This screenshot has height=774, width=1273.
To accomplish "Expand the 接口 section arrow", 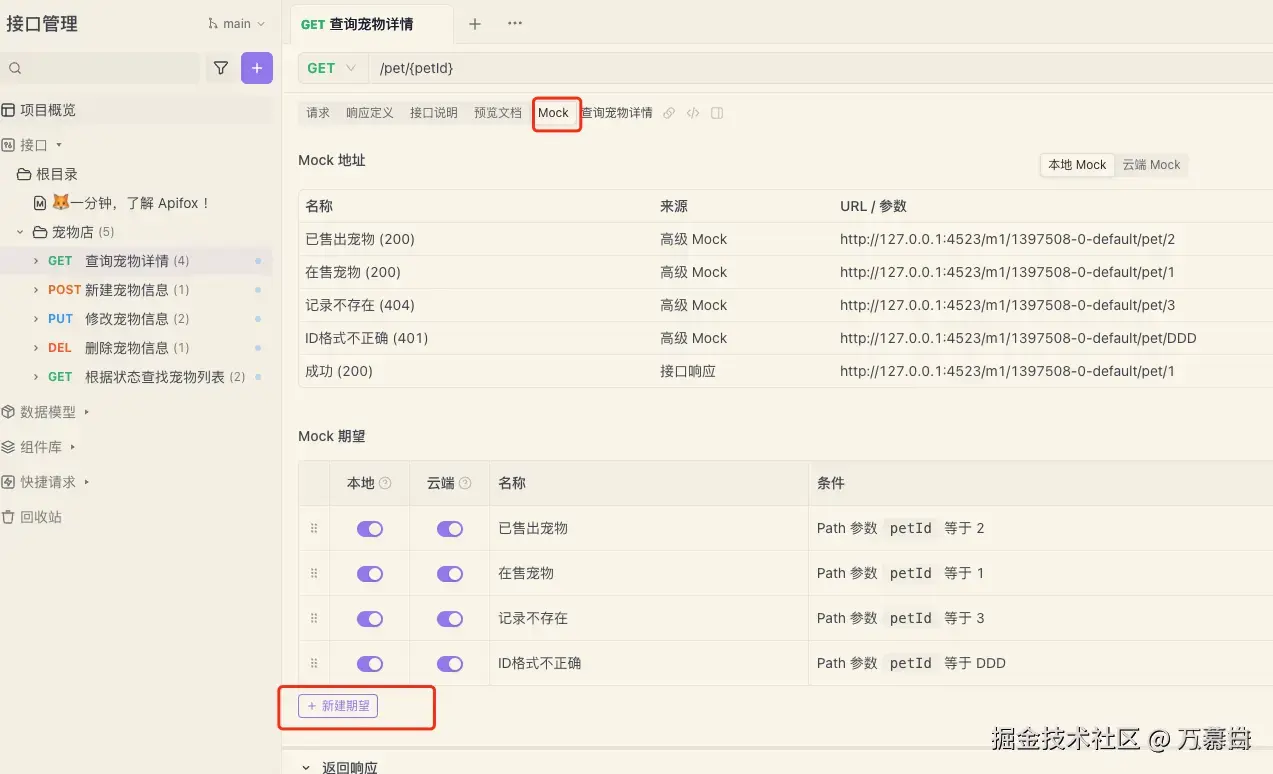I will (x=59, y=145).
